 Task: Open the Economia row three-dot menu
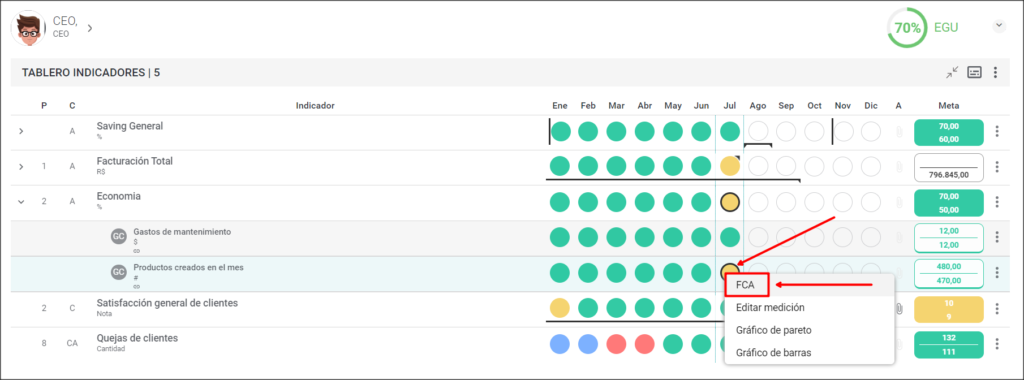coord(997,202)
